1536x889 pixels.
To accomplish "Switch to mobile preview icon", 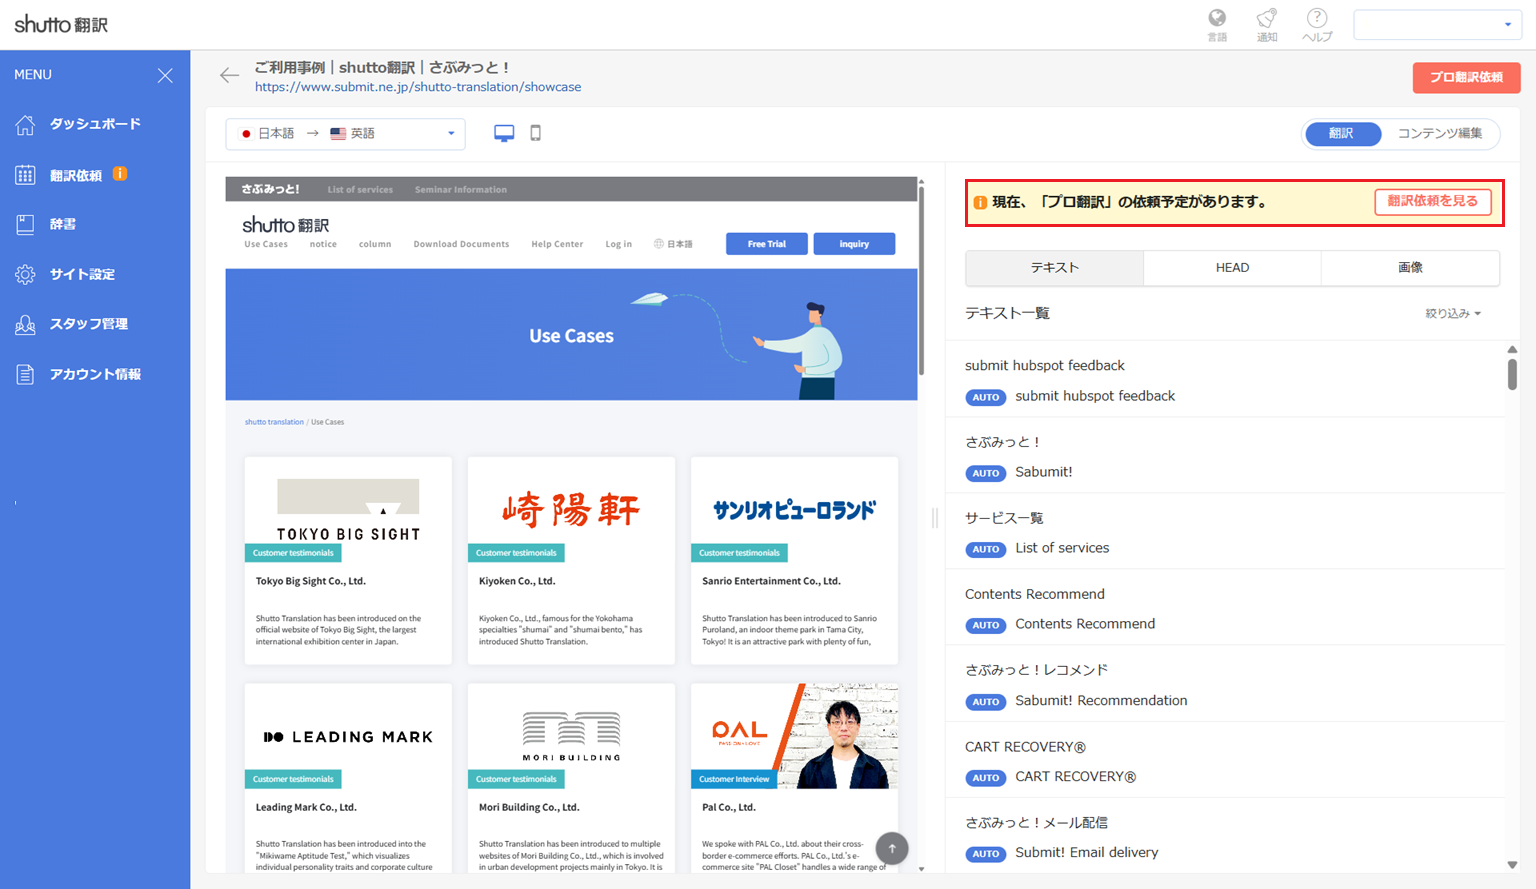I will coord(535,133).
